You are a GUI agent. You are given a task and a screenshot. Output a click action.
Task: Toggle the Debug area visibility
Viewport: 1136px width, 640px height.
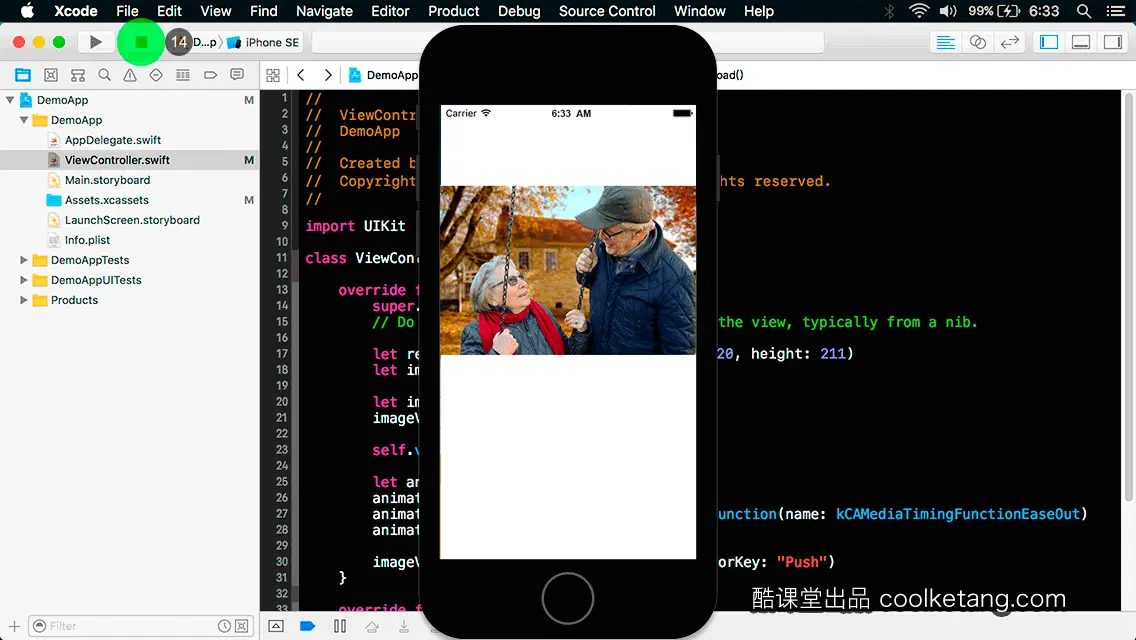point(1081,43)
